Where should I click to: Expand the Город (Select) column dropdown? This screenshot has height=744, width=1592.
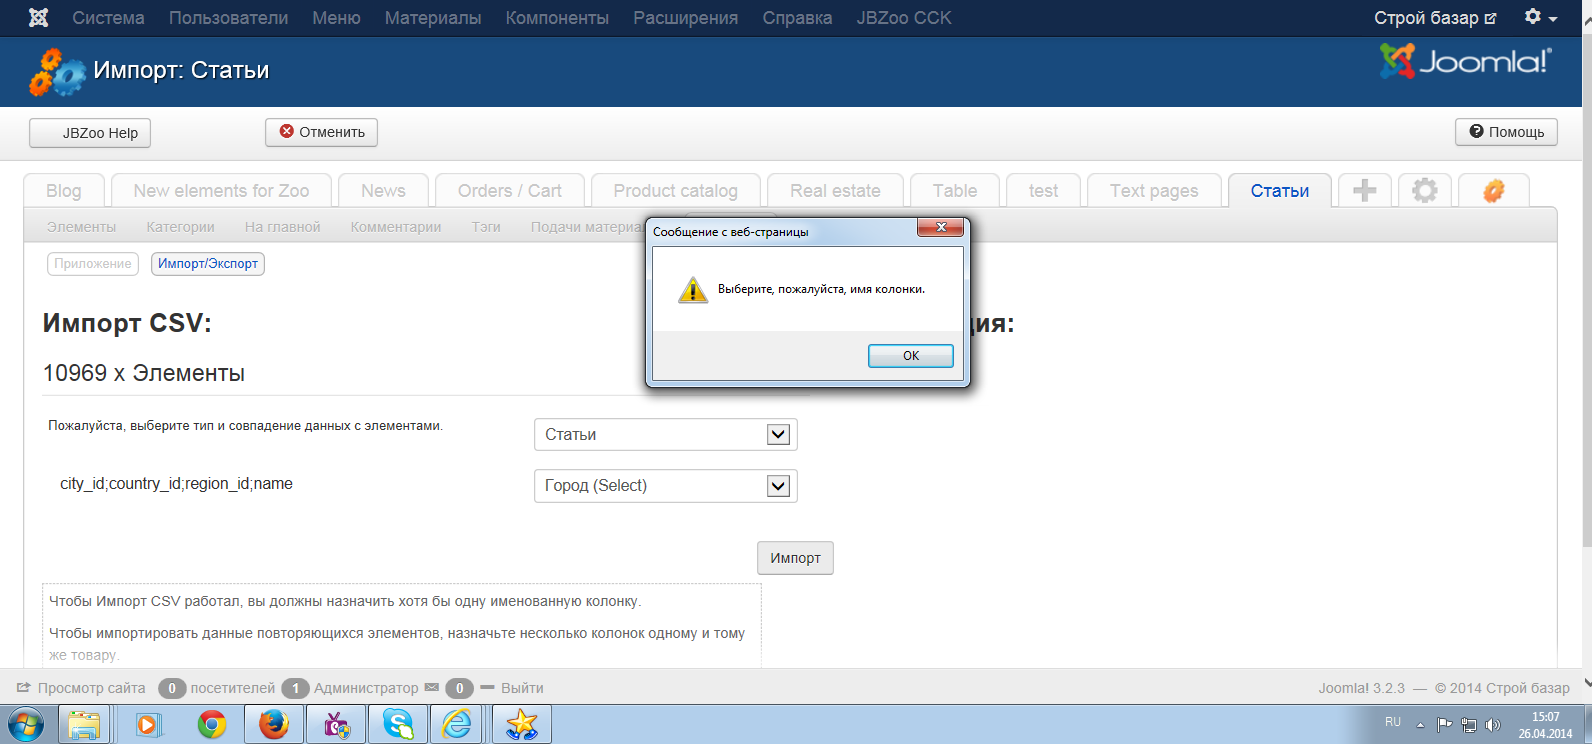click(x=777, y=486)
